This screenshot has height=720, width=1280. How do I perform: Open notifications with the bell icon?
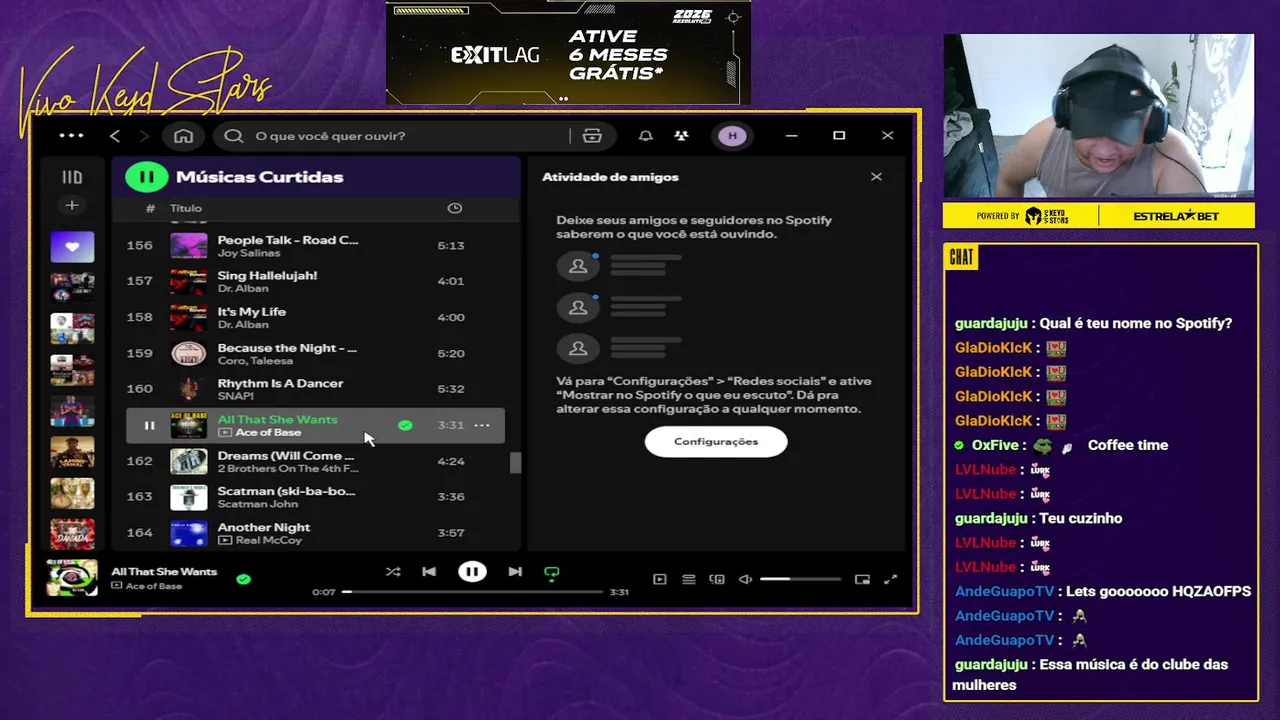click(646, 136)
